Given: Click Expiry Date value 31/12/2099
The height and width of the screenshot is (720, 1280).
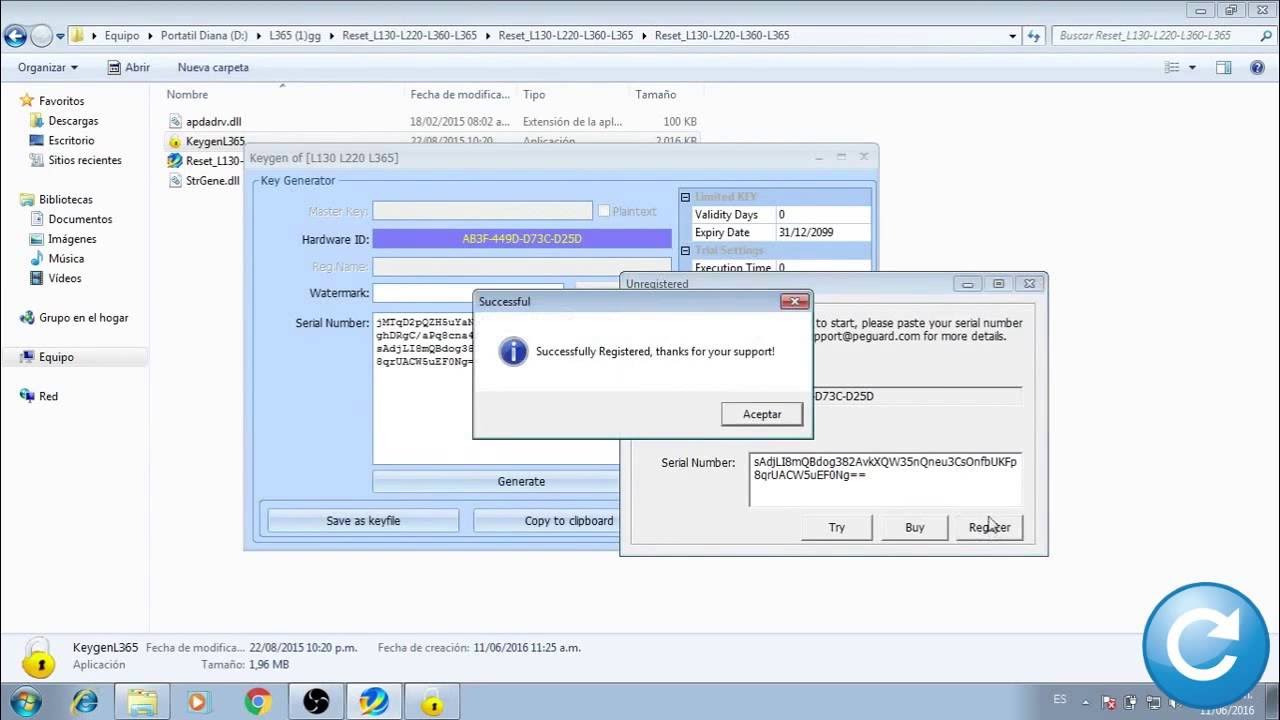Looking at the screenshot, I should (x=822, y=232).
